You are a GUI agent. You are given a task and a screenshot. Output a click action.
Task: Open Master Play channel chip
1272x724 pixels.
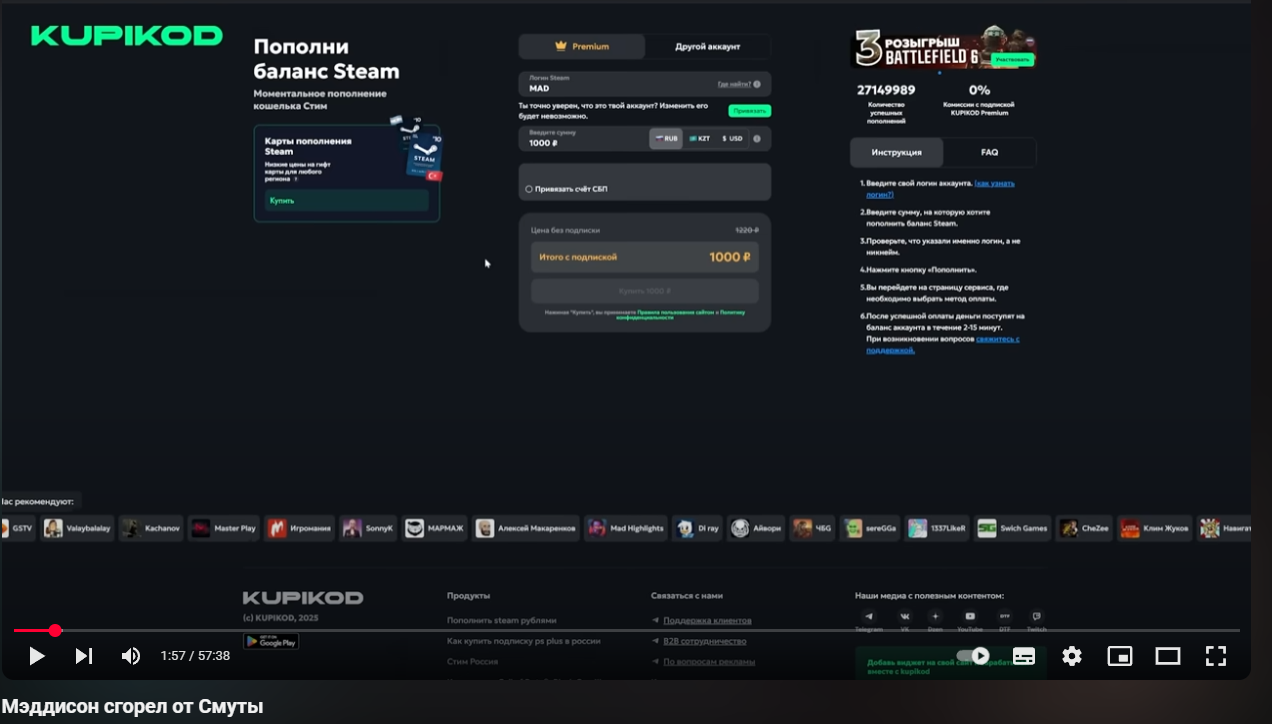pos(224,528)
